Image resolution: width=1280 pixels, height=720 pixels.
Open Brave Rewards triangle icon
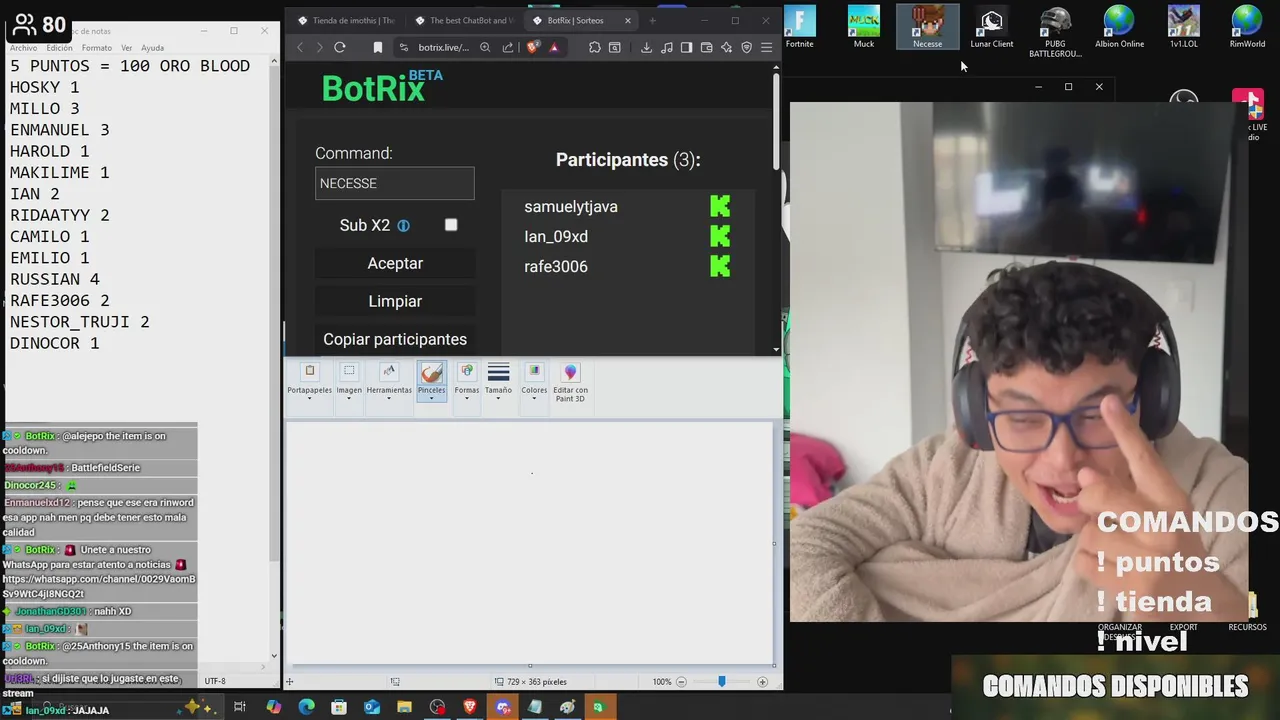554,47
